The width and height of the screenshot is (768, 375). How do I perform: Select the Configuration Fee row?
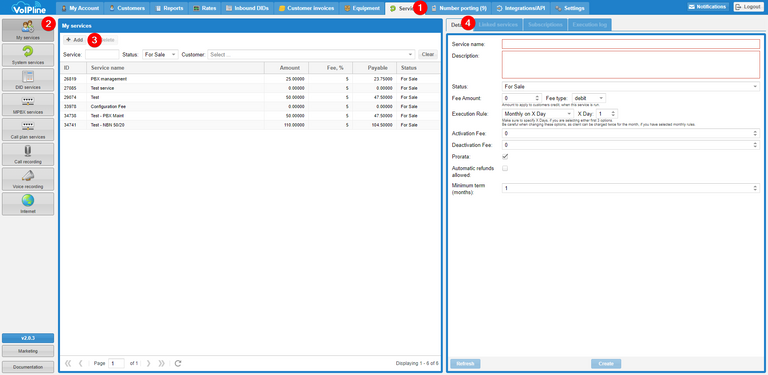[x=250, y=107]
